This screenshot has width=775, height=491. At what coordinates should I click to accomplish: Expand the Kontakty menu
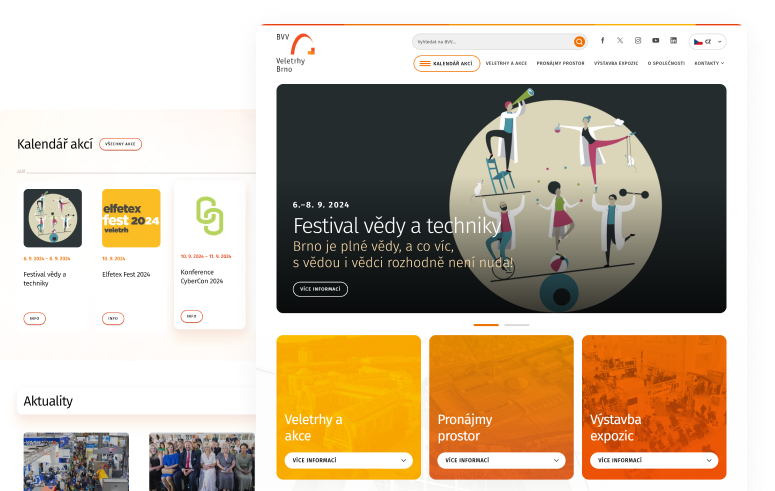pos(709,63)
